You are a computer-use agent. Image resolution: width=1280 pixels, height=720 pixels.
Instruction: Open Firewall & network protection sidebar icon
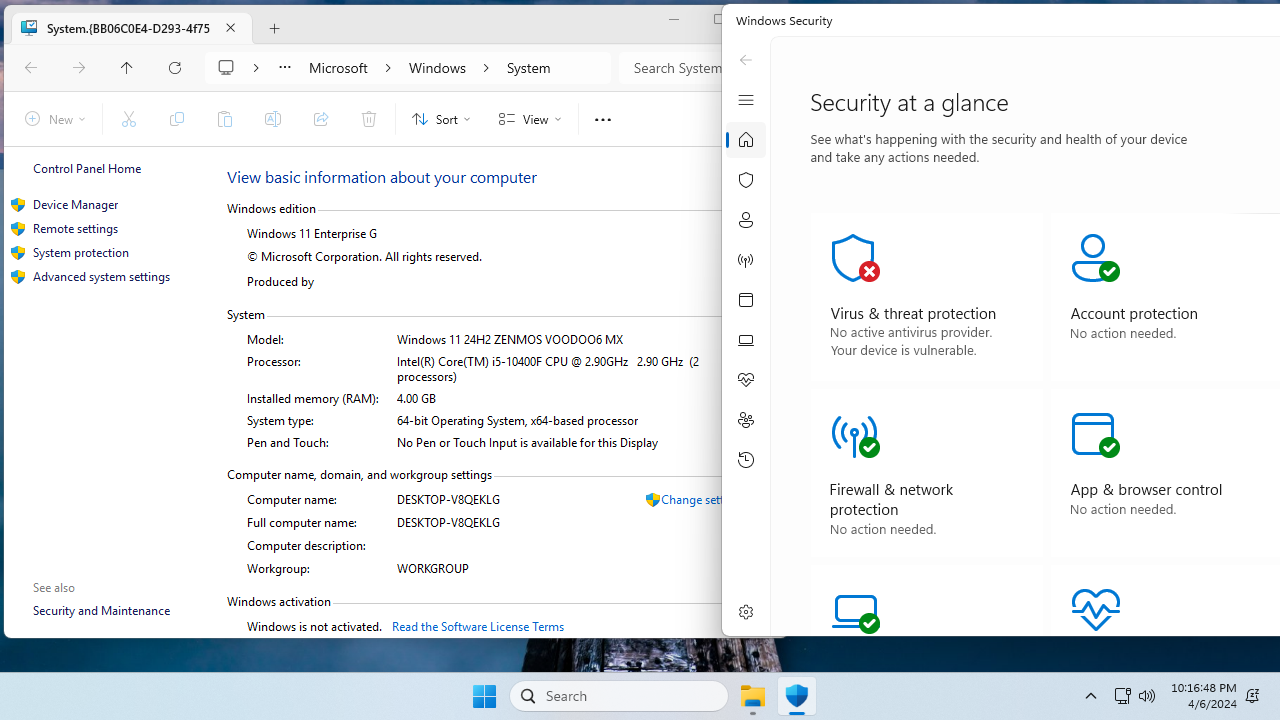tap(746, 260)
